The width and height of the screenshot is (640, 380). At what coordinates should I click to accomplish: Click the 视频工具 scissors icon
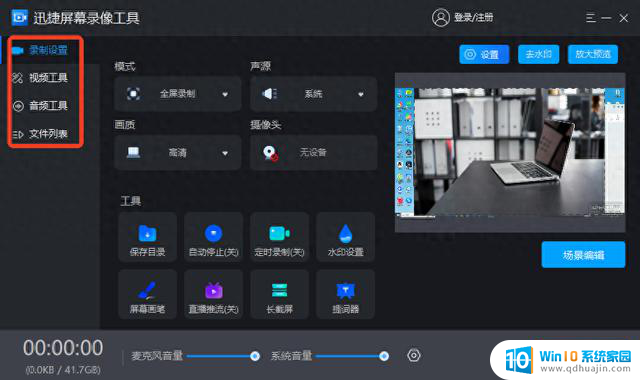18,78
